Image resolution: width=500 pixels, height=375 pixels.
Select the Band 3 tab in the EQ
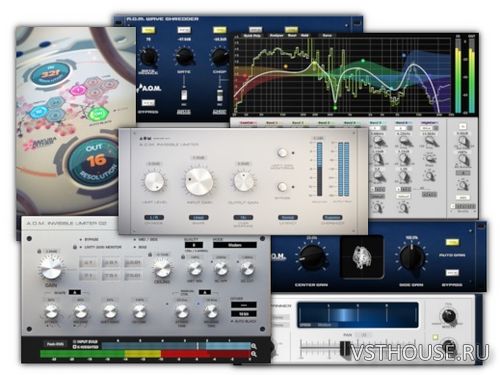(x=324, y=123)
